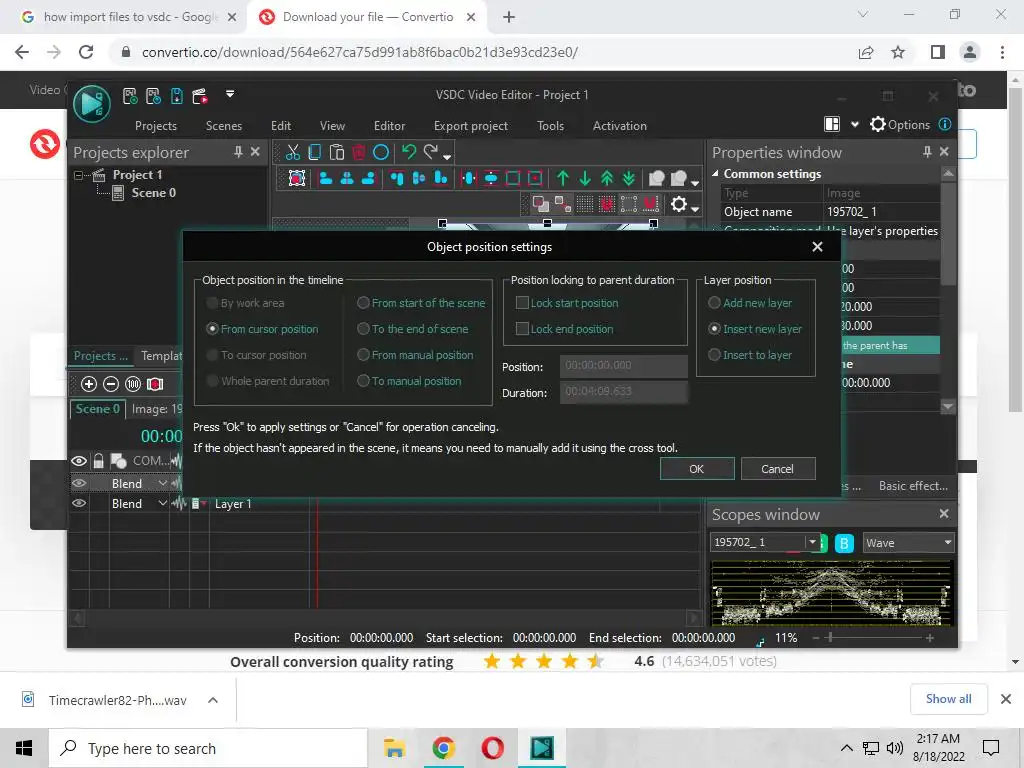The width and height of the screenshot is (1024, 768).
Task: Select 'Add new layer' radio button
Action: 714,303
